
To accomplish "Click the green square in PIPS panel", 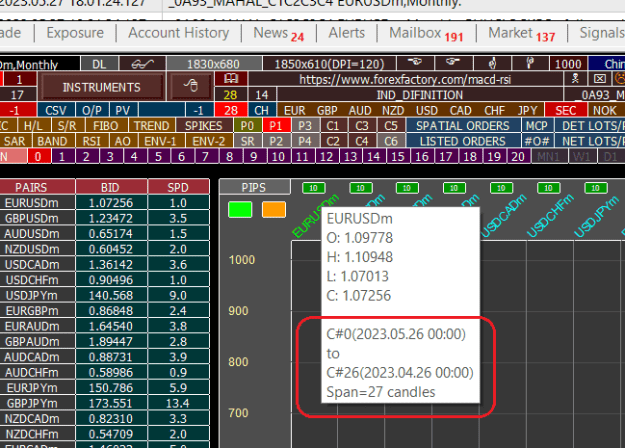I will [240, 209].
